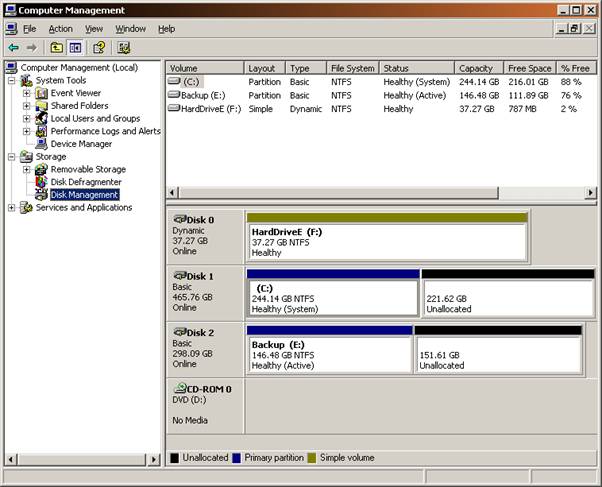
Task: Click the Back arrow toolbar icon
Action: click(13, 48)
